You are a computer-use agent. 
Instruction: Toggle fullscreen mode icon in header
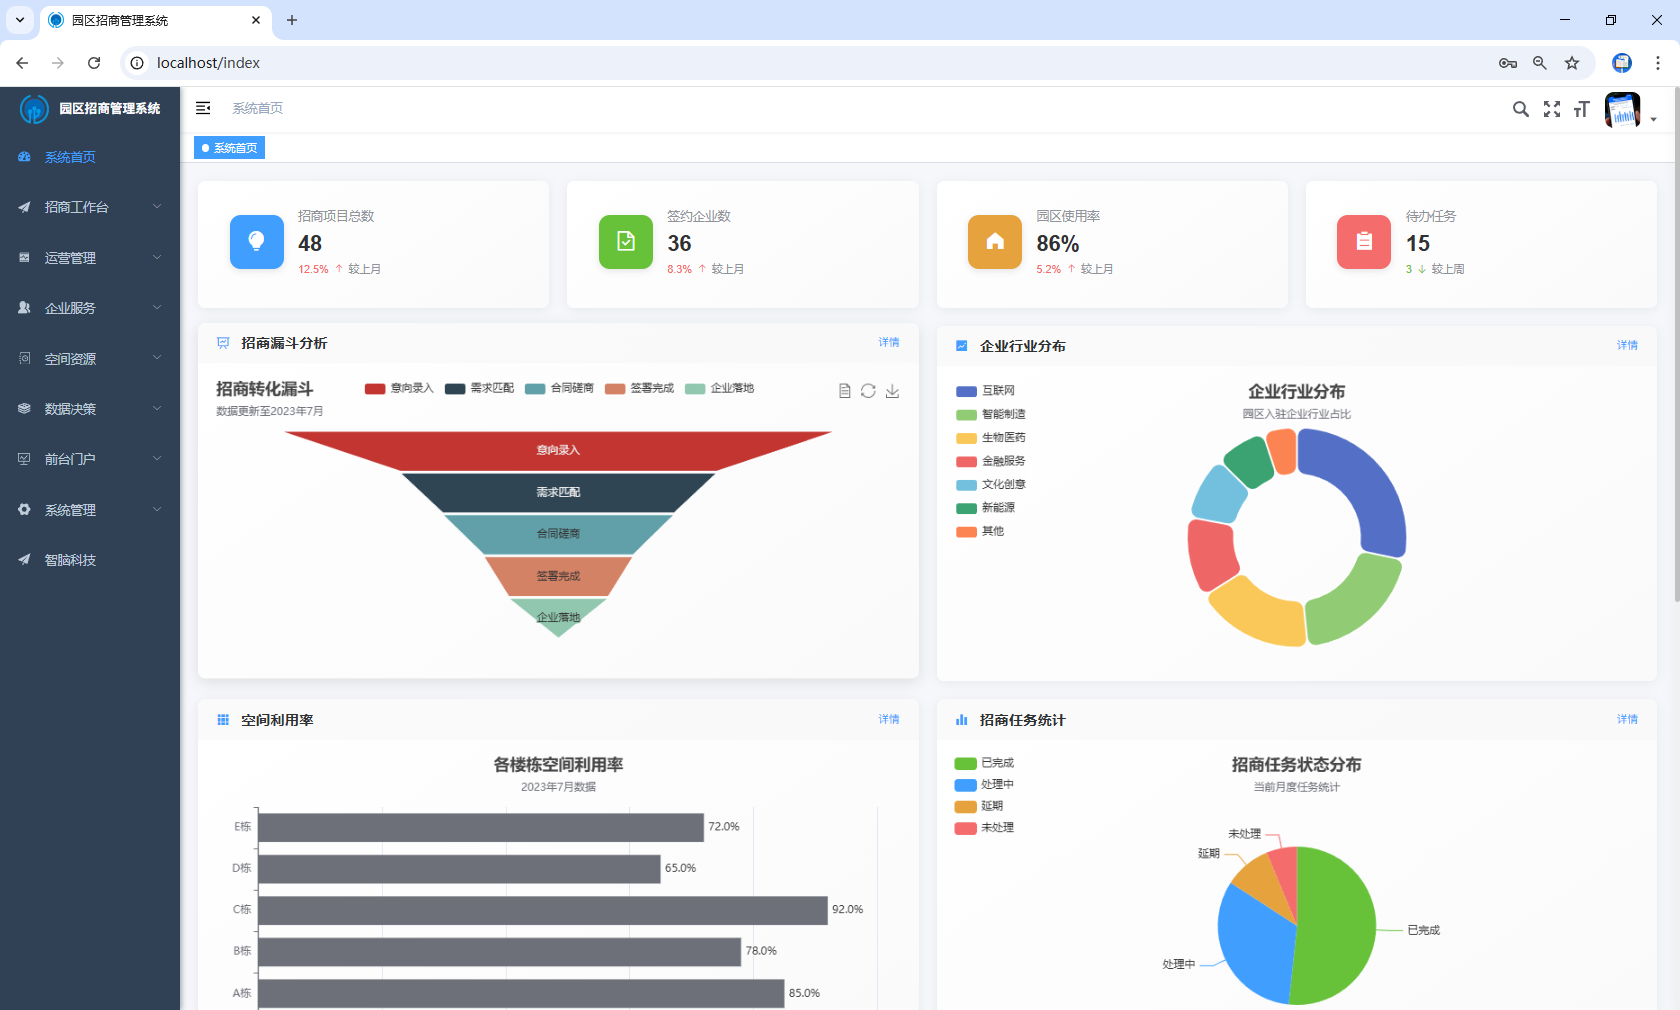click(1551, 109)
